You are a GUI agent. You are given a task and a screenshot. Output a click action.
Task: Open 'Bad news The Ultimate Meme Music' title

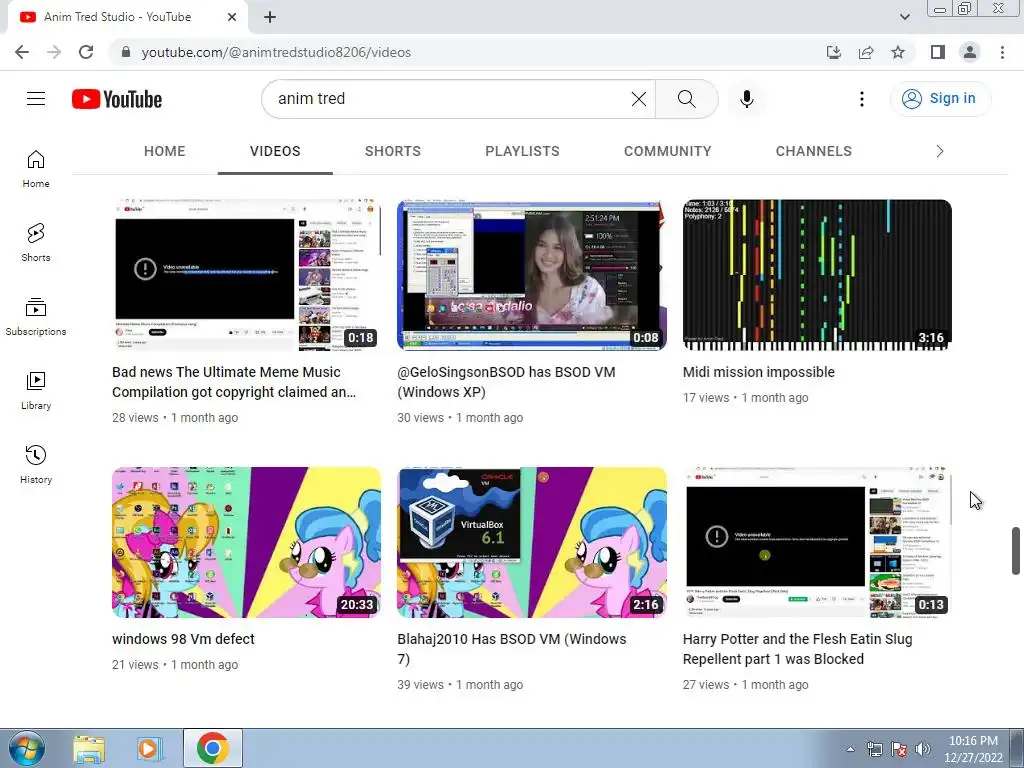coord(234,382)
